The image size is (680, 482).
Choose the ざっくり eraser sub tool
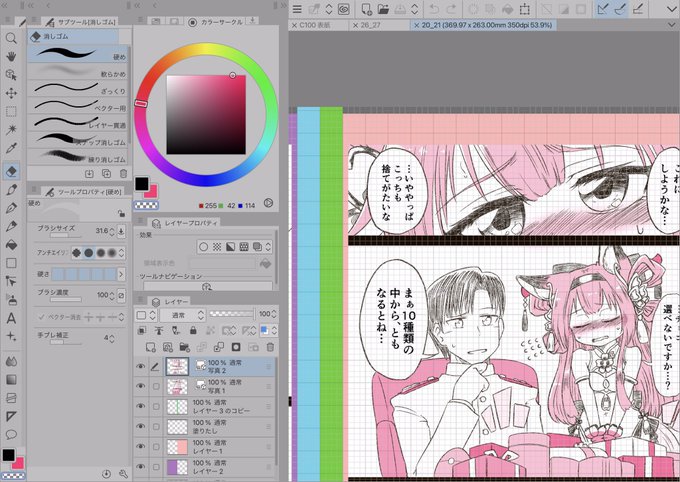point(78,88)
